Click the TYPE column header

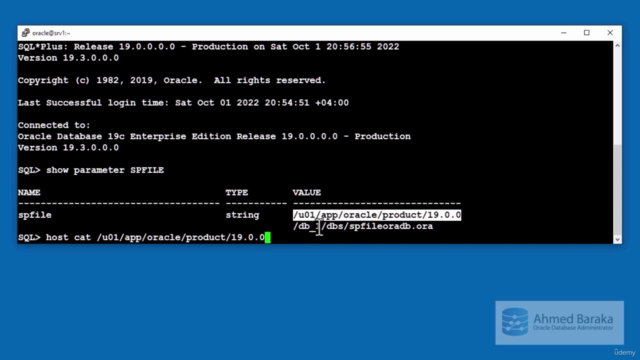237,192
